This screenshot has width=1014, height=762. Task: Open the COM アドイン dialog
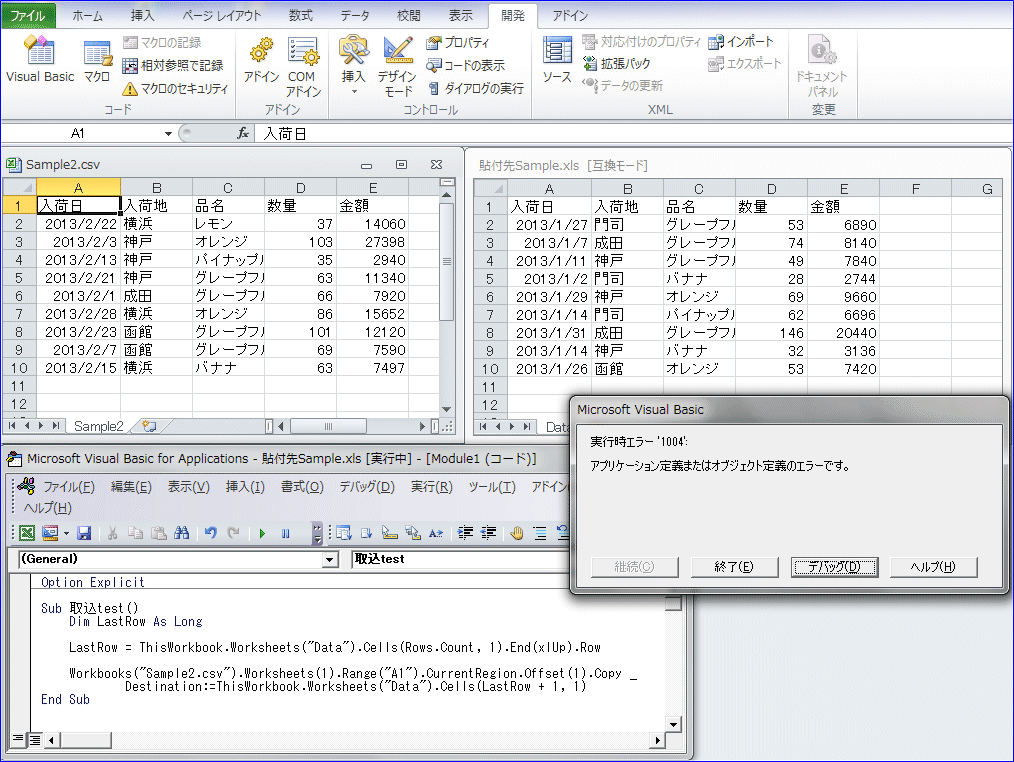point(302,66)
